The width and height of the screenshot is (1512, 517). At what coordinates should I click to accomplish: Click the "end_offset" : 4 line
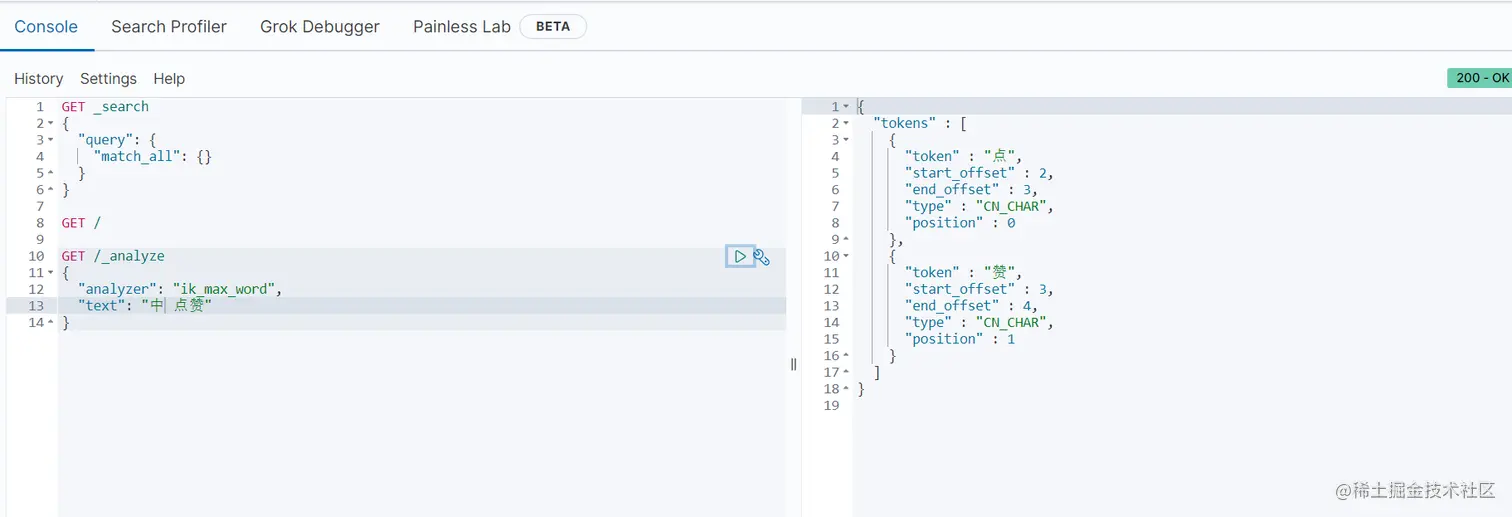pos(971,306)
